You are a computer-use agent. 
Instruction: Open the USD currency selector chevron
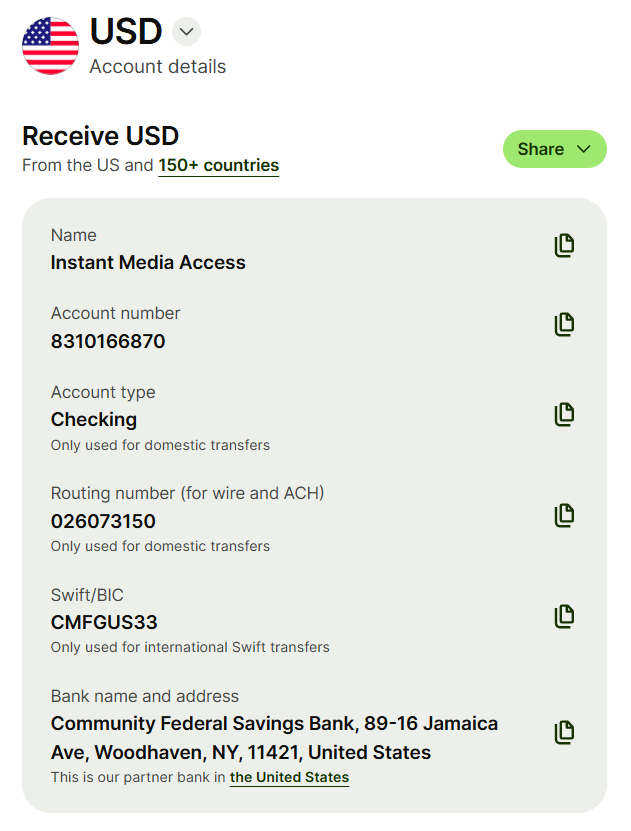pyautogui.click(x=186, y=32)
